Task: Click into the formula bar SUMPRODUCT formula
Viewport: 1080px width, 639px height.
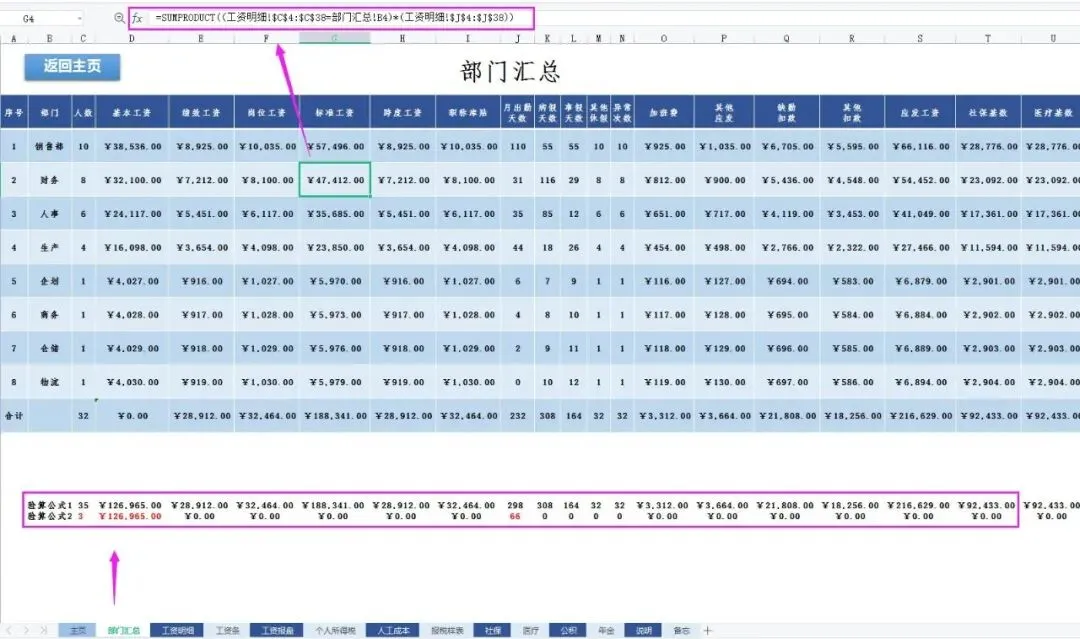Action: 335,17
